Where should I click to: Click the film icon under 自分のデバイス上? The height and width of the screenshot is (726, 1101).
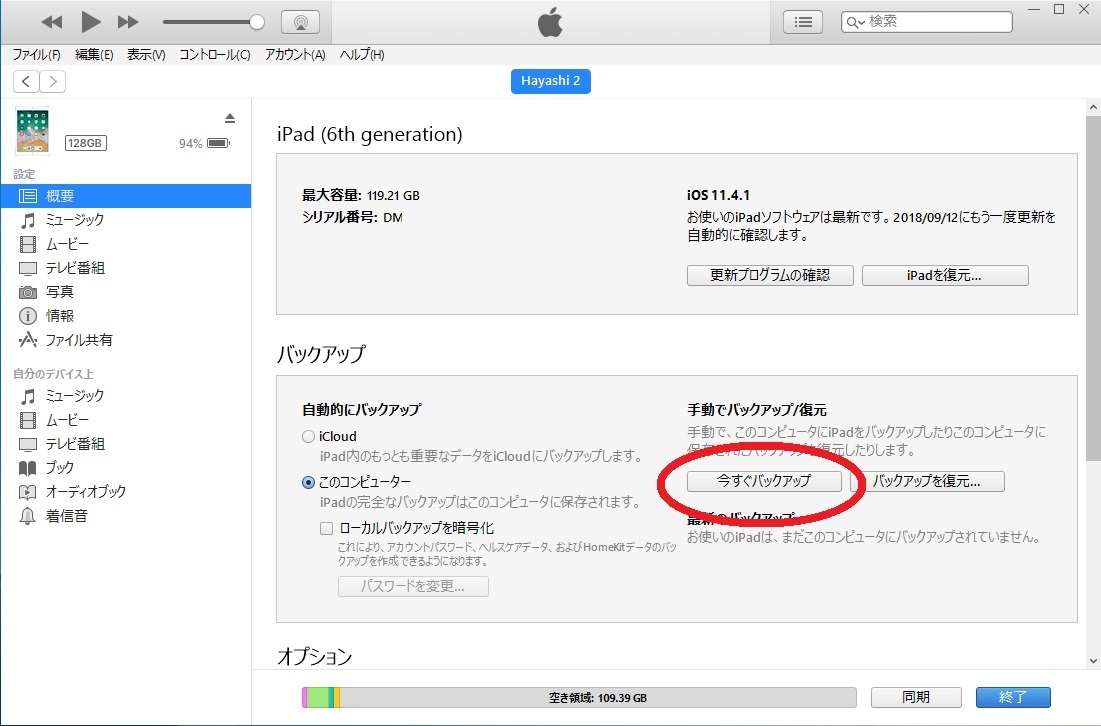point(27,421)
